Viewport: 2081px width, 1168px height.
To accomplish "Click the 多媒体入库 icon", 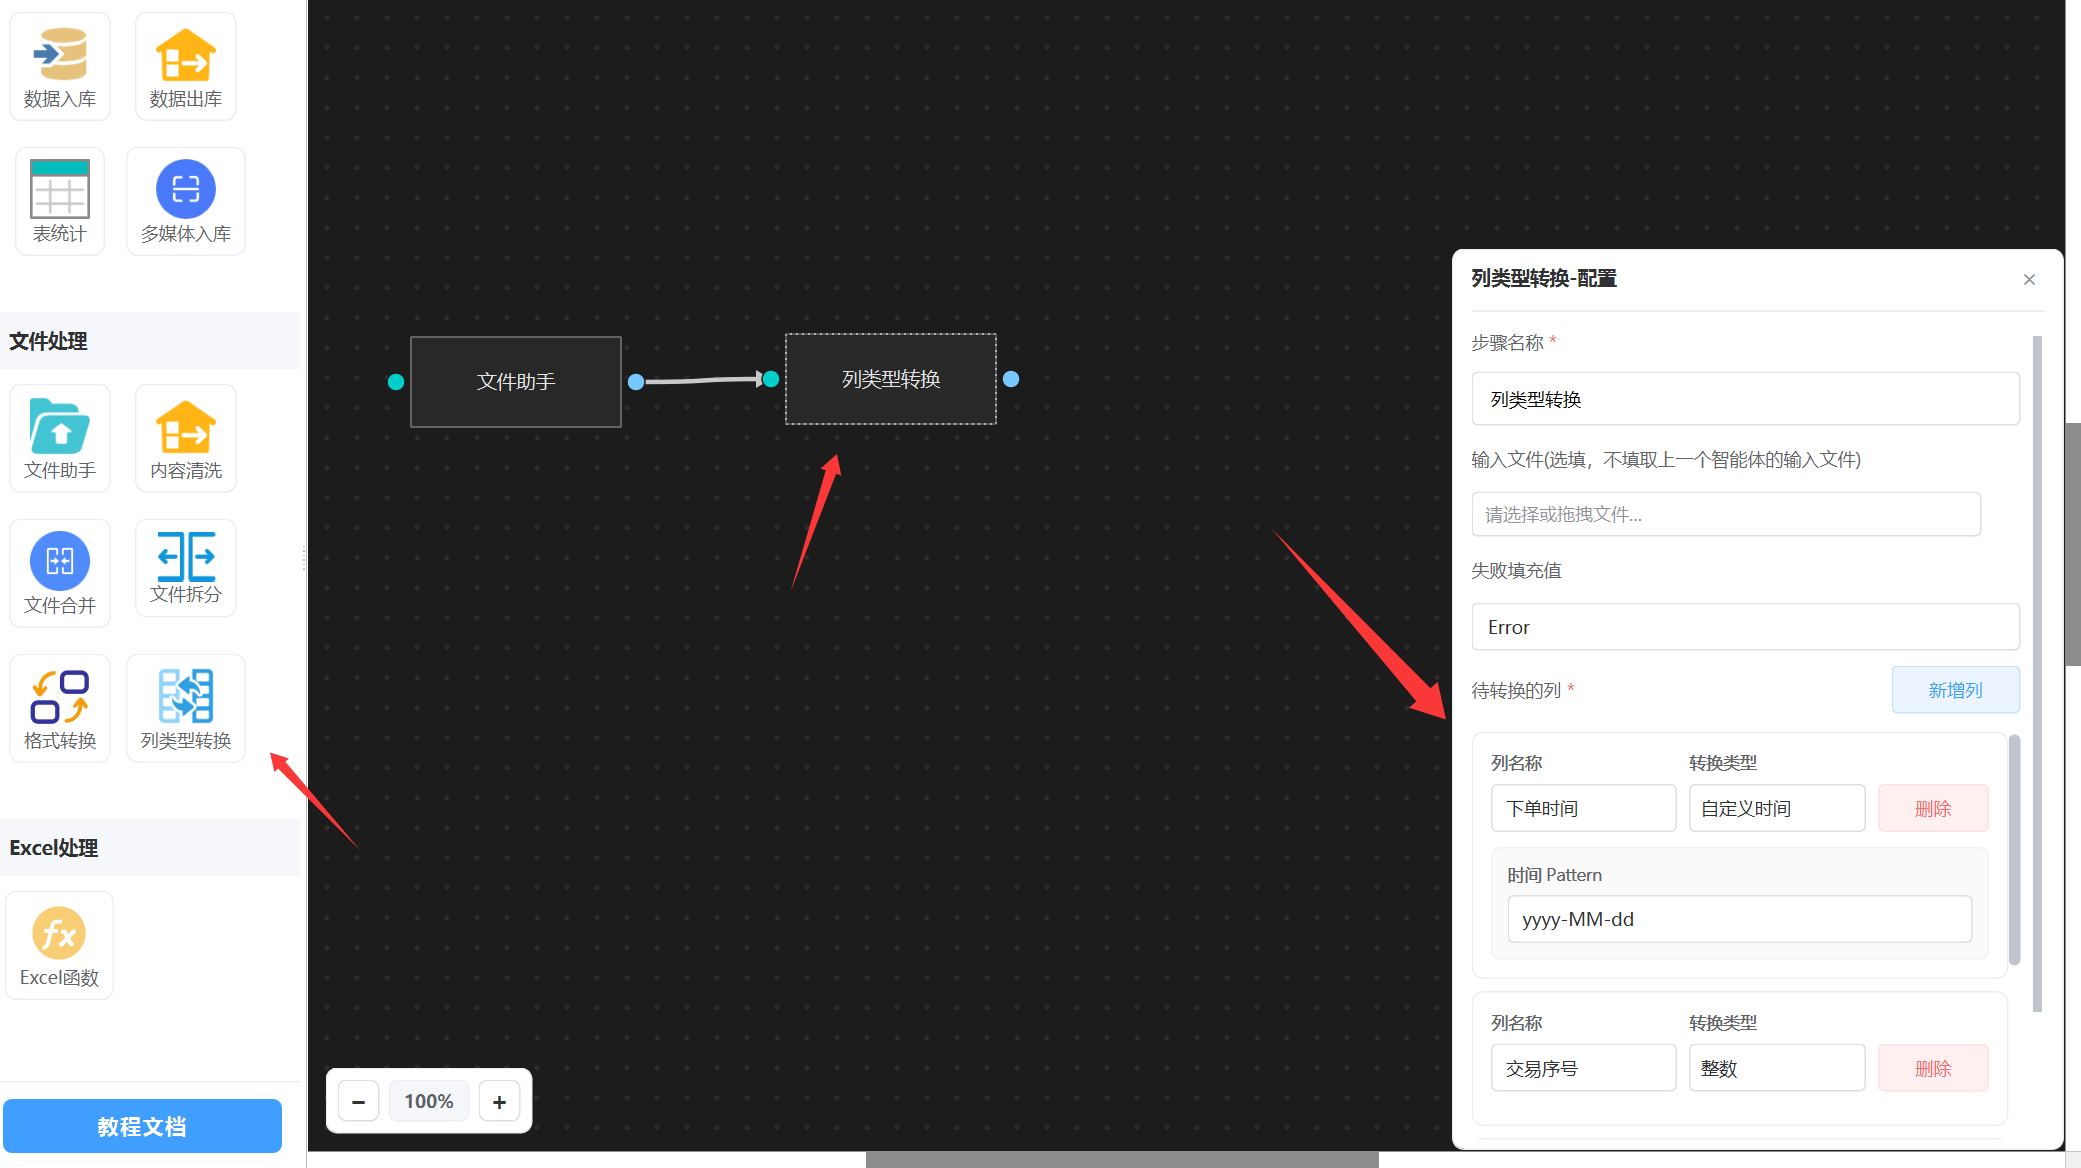I will click(185, 190).
